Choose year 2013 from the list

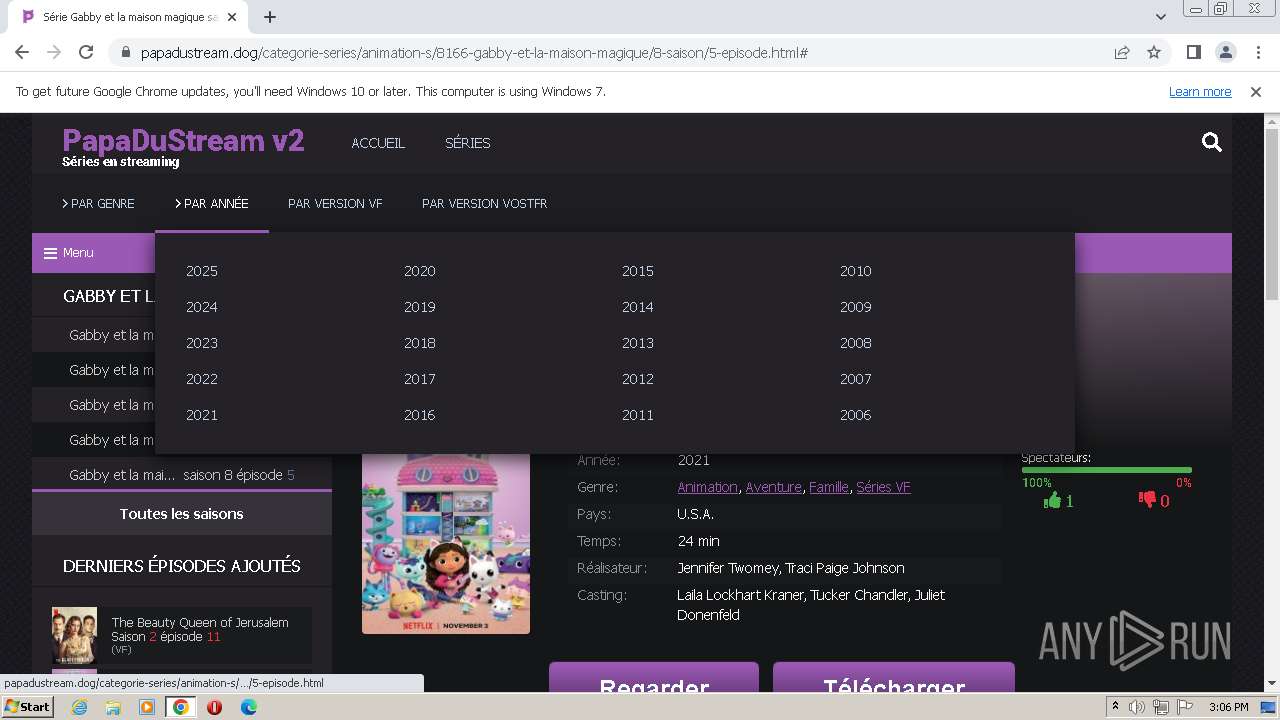(638, 343)
